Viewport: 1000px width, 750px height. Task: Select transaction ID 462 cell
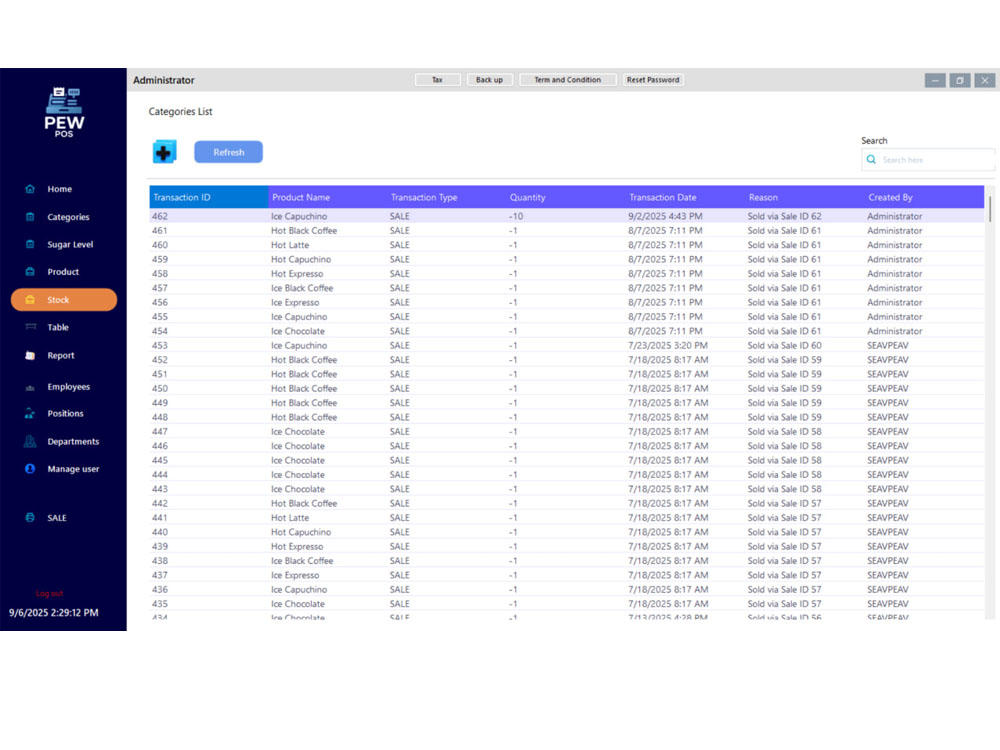(x=209, y=216)
